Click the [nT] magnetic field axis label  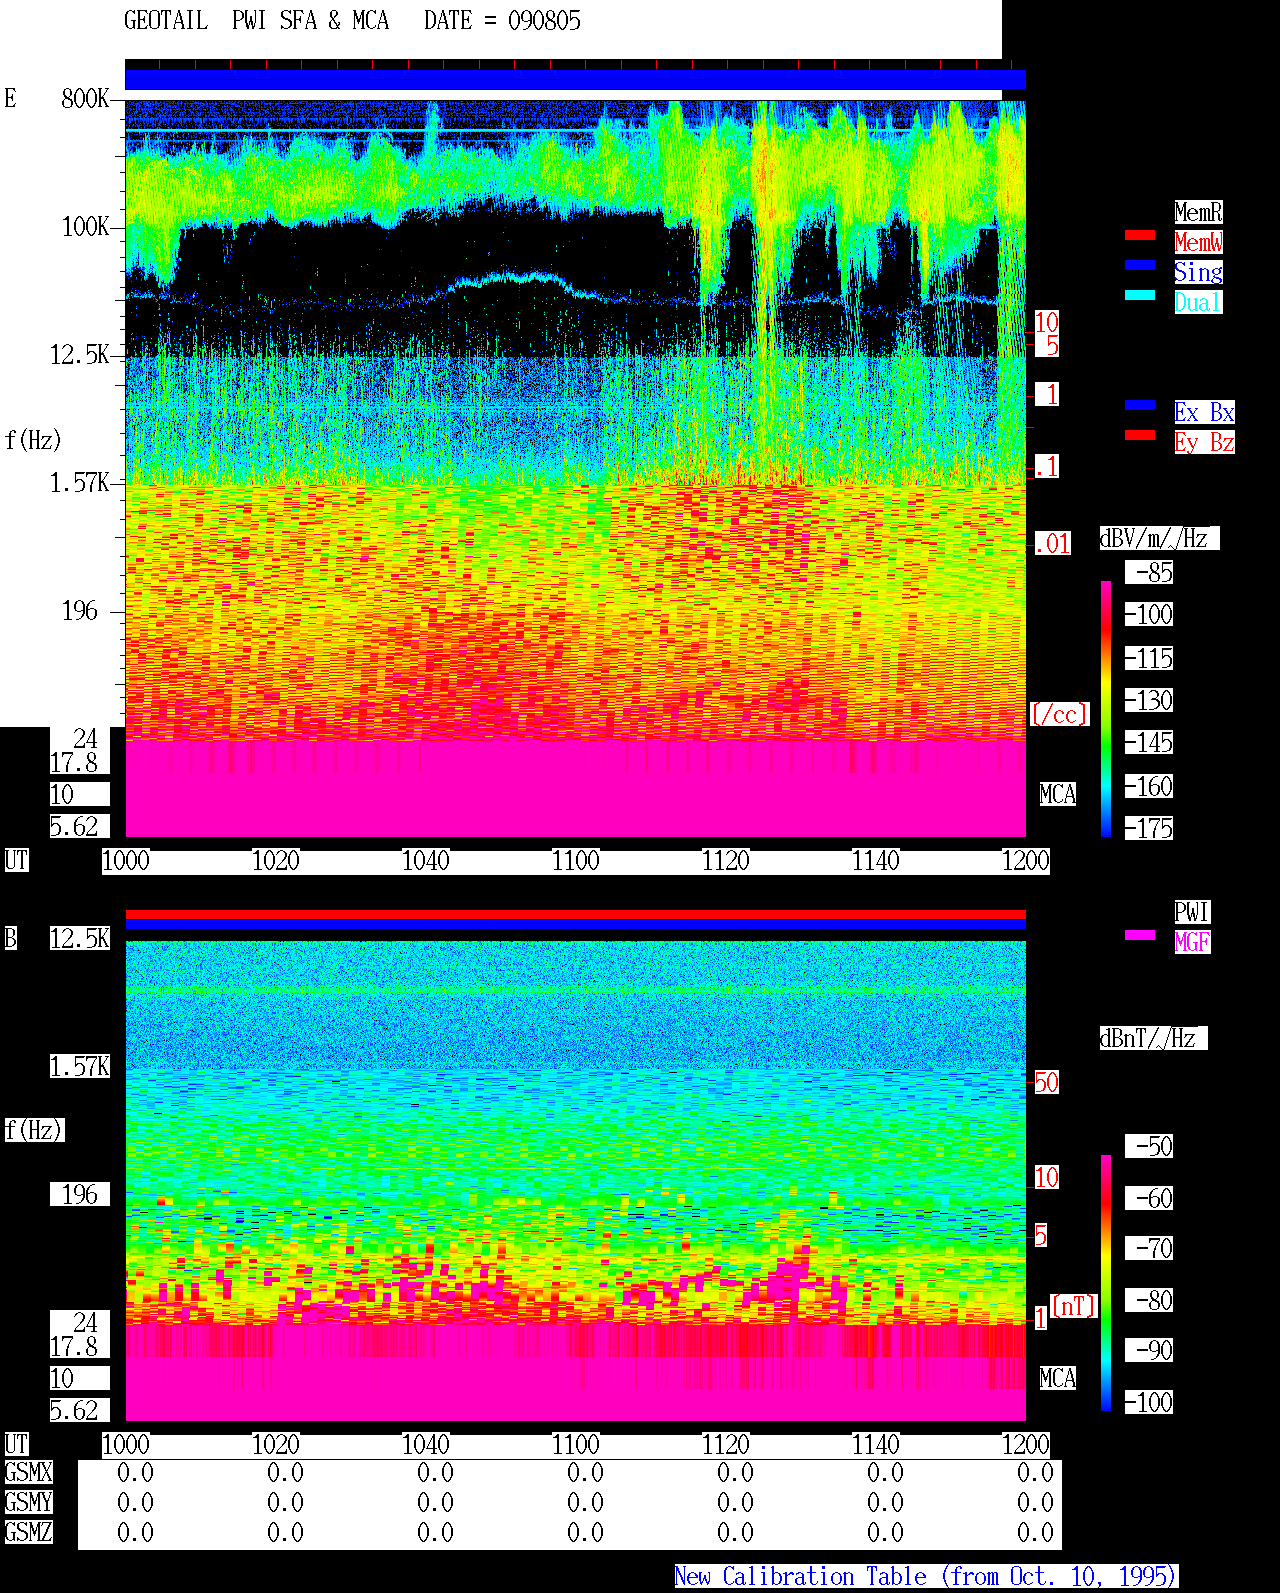point(1075,1306)
